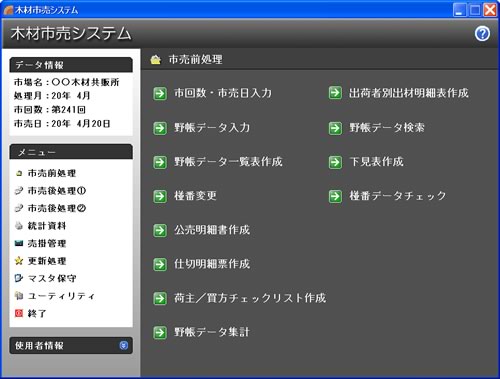Image resolution: width=500 pixels, height=379 pixels.
Task: Click the arrow icon beside 野帳データ入力
Action: [x=160, y=128]
